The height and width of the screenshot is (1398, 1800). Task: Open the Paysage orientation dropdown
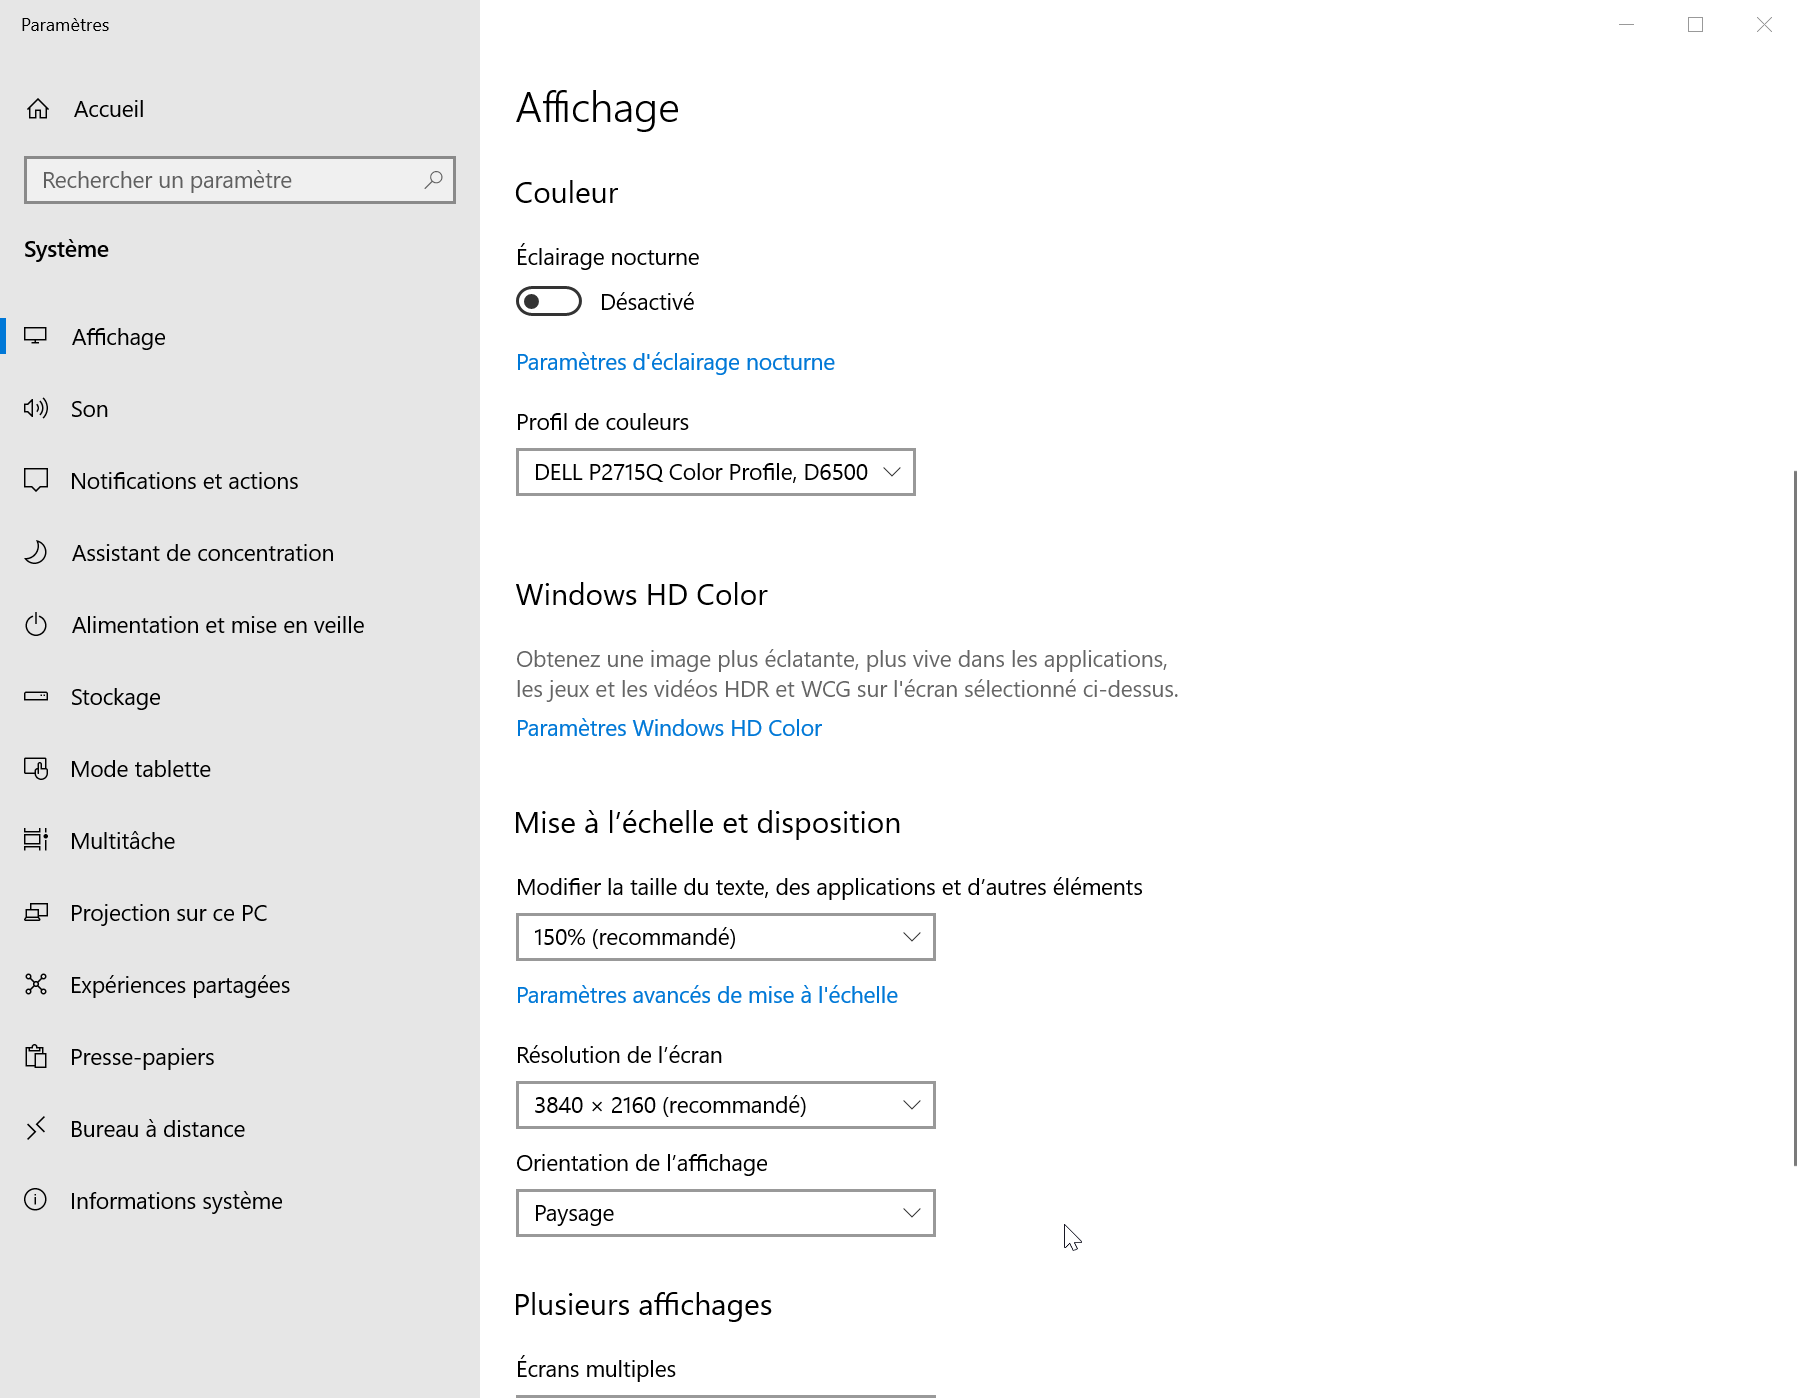click(x=725, y=1213)
